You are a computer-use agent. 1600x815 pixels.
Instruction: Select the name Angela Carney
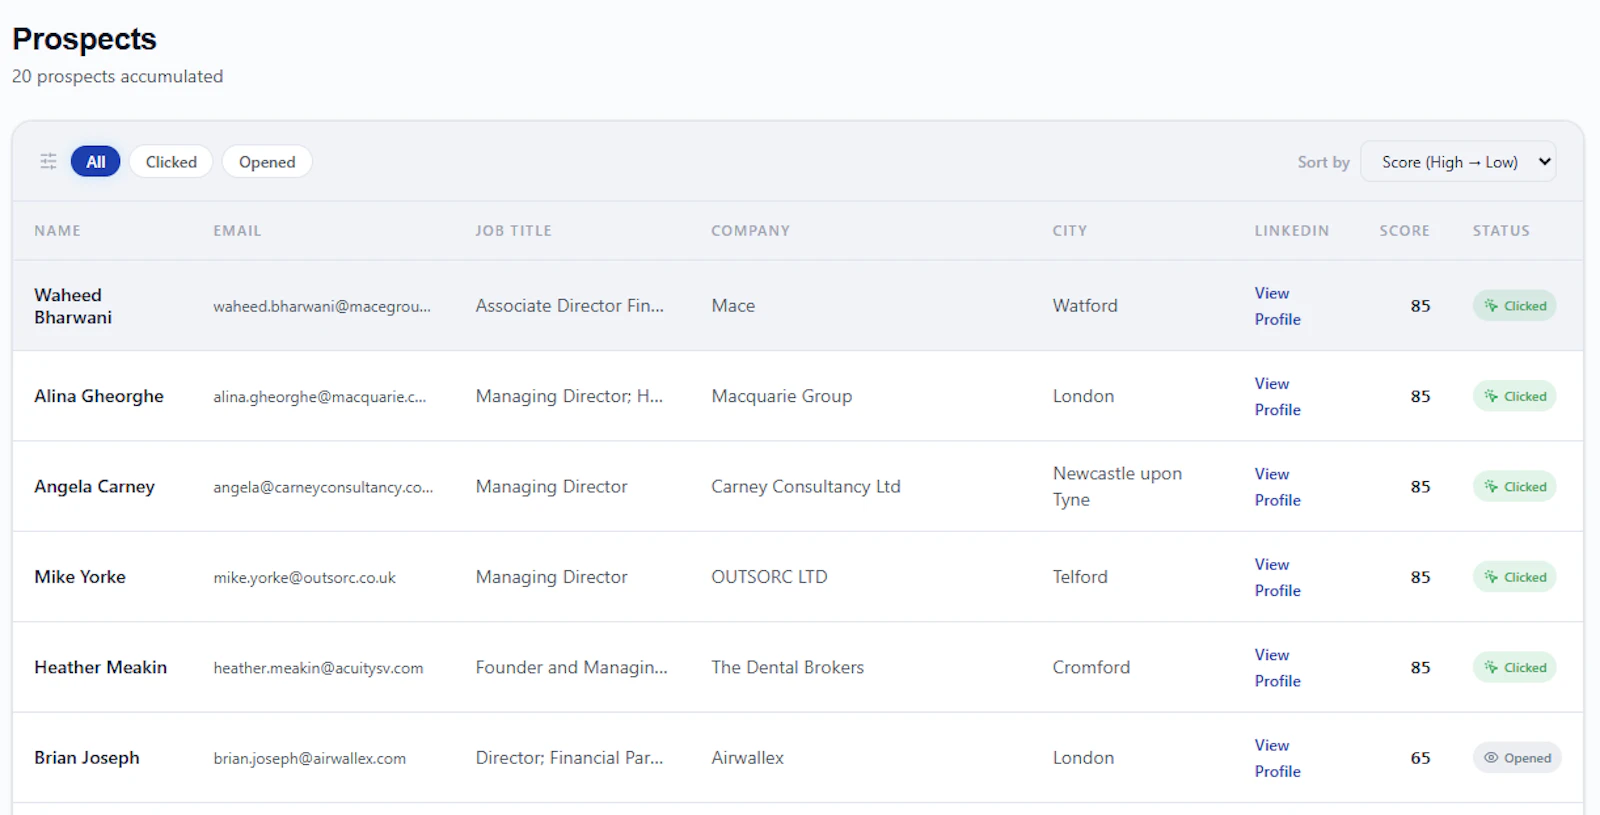pos(94,487)
